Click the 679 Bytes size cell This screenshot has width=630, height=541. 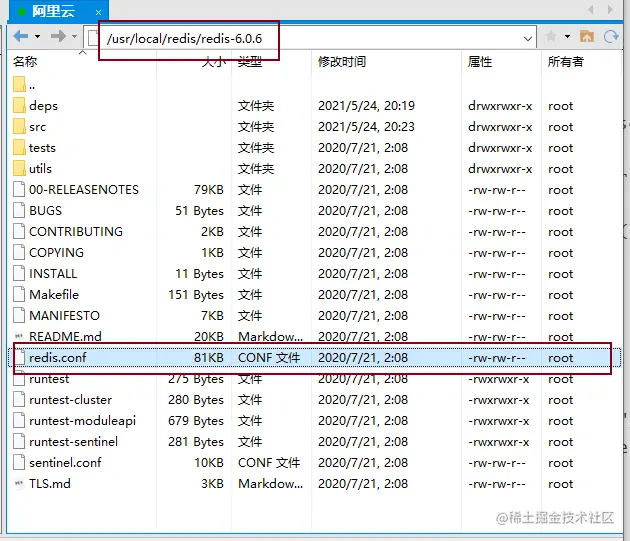[196, 420]
